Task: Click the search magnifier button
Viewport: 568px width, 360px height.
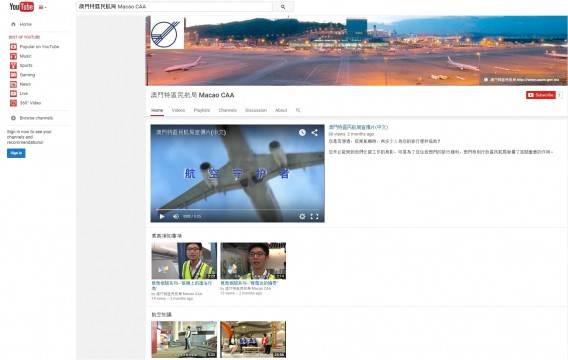Action: (283, 7)
